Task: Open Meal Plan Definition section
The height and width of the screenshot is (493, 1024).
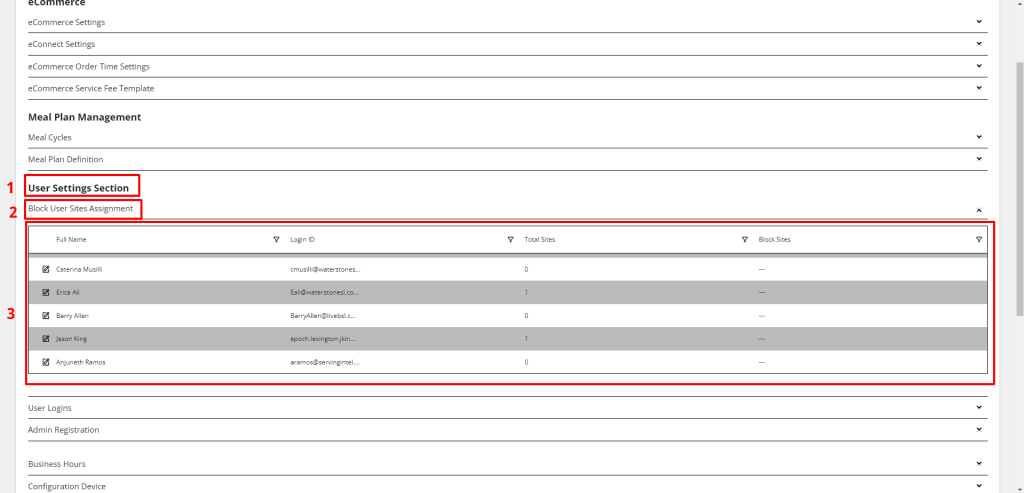Action: [x=978, y=159]
